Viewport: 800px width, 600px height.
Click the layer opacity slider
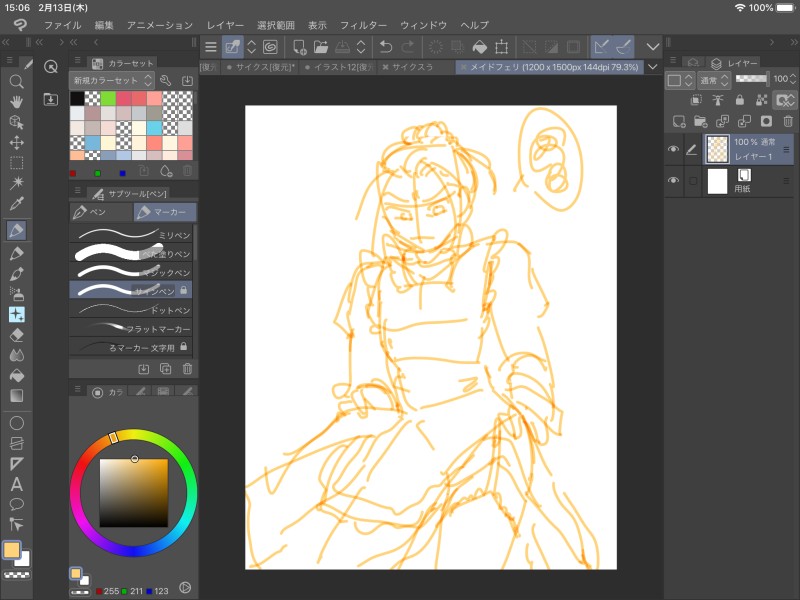coord(753,79)
